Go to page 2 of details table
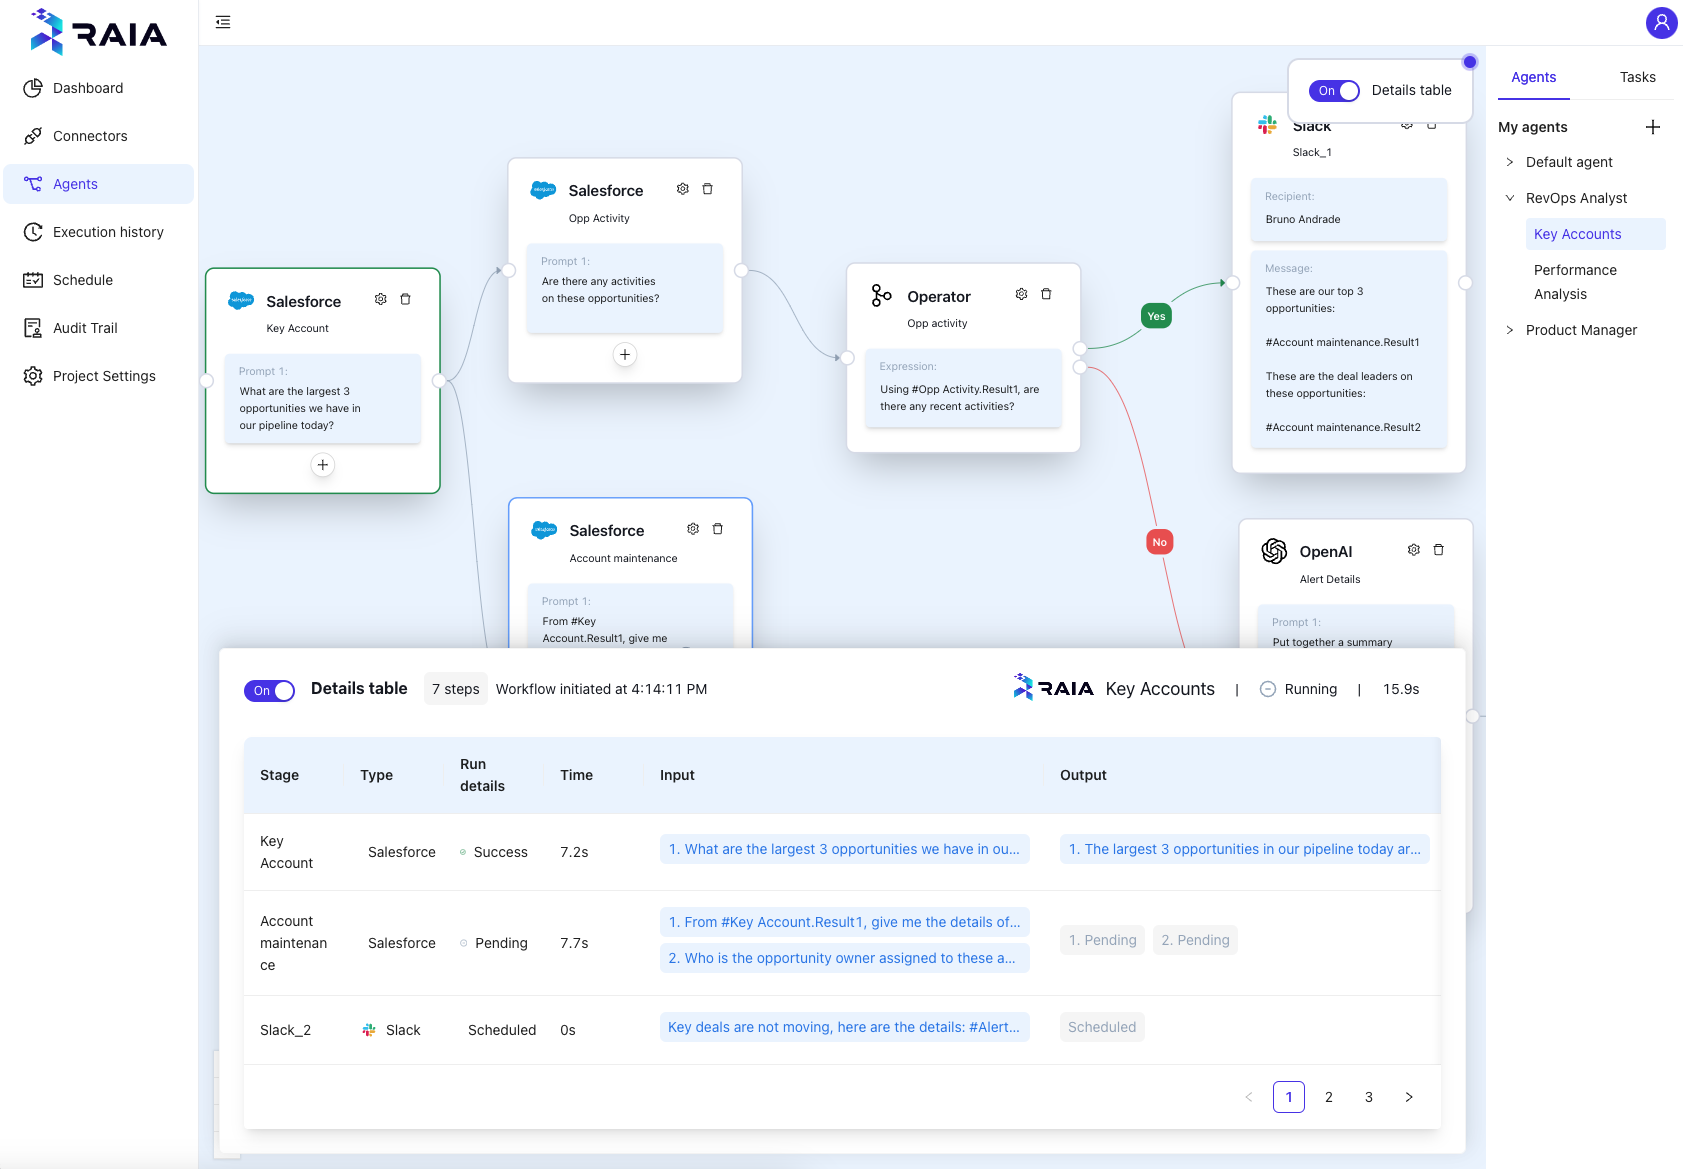 pos(1329,1097)
